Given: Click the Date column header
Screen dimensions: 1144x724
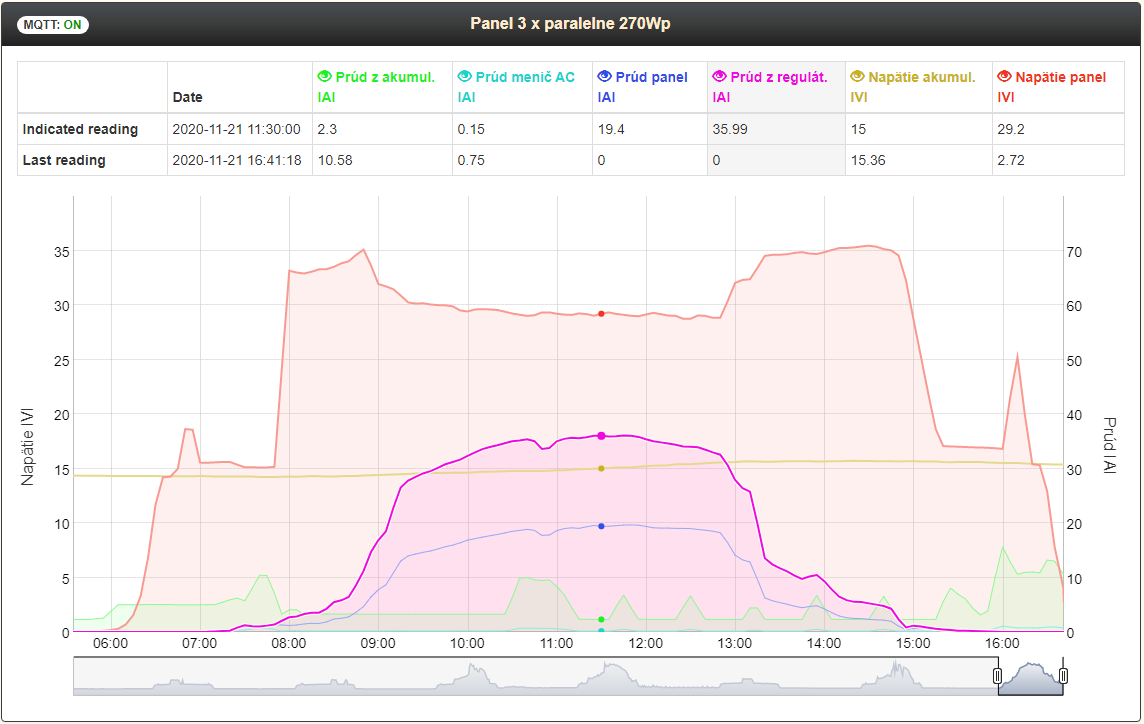Looking at the screenshot, I should 188,97.
